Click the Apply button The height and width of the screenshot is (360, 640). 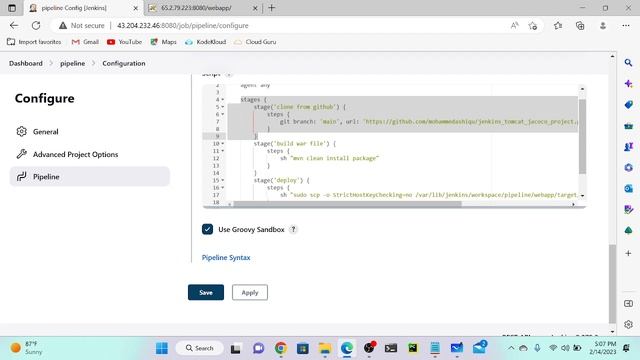pos(250,292)
